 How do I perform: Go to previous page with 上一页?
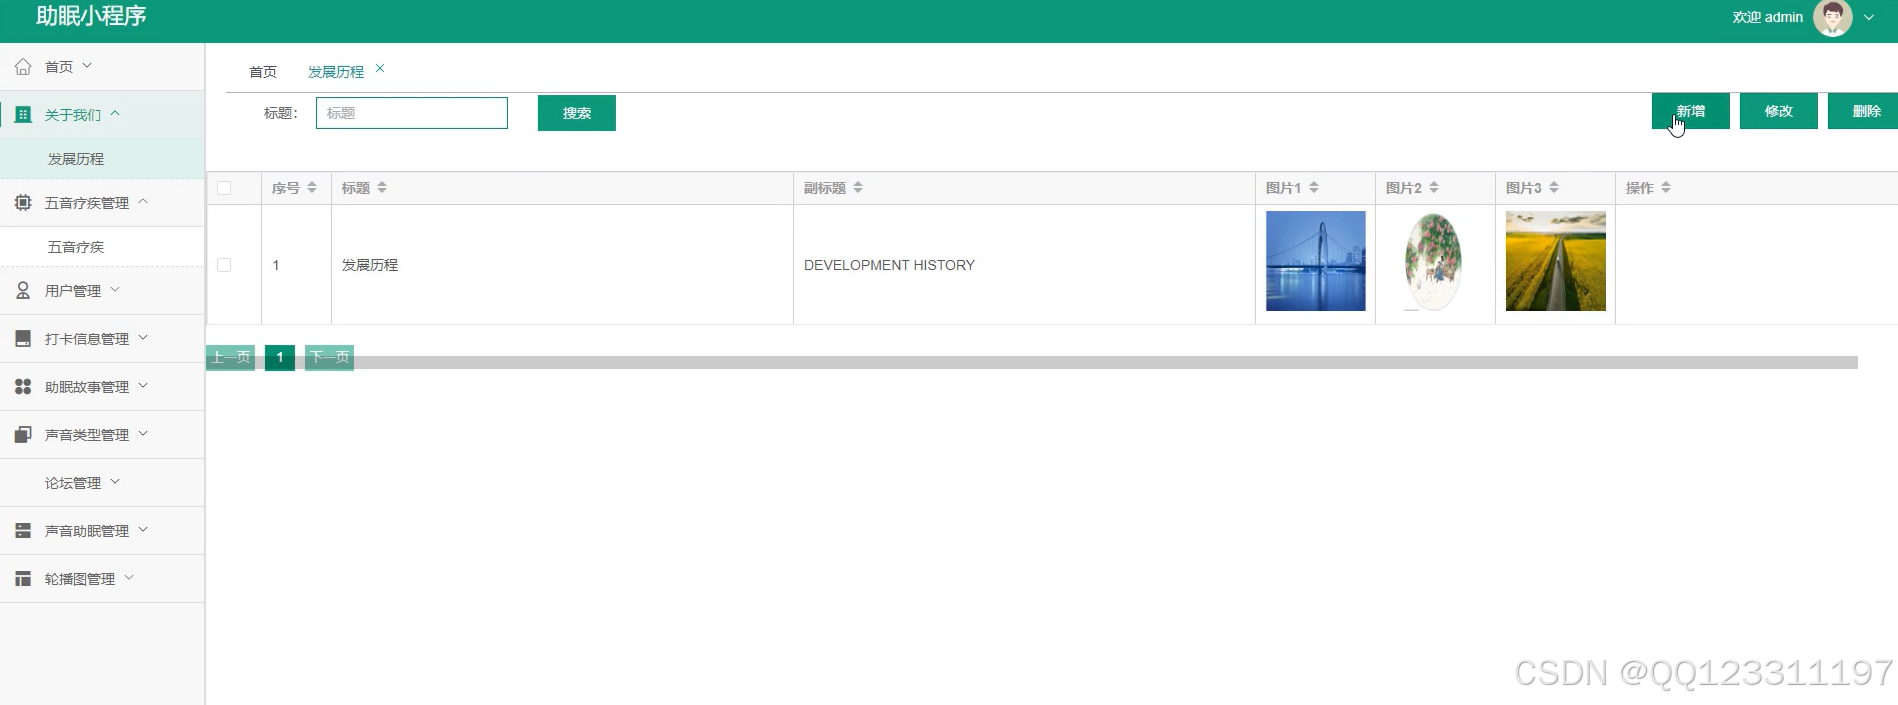pos(231,357)
